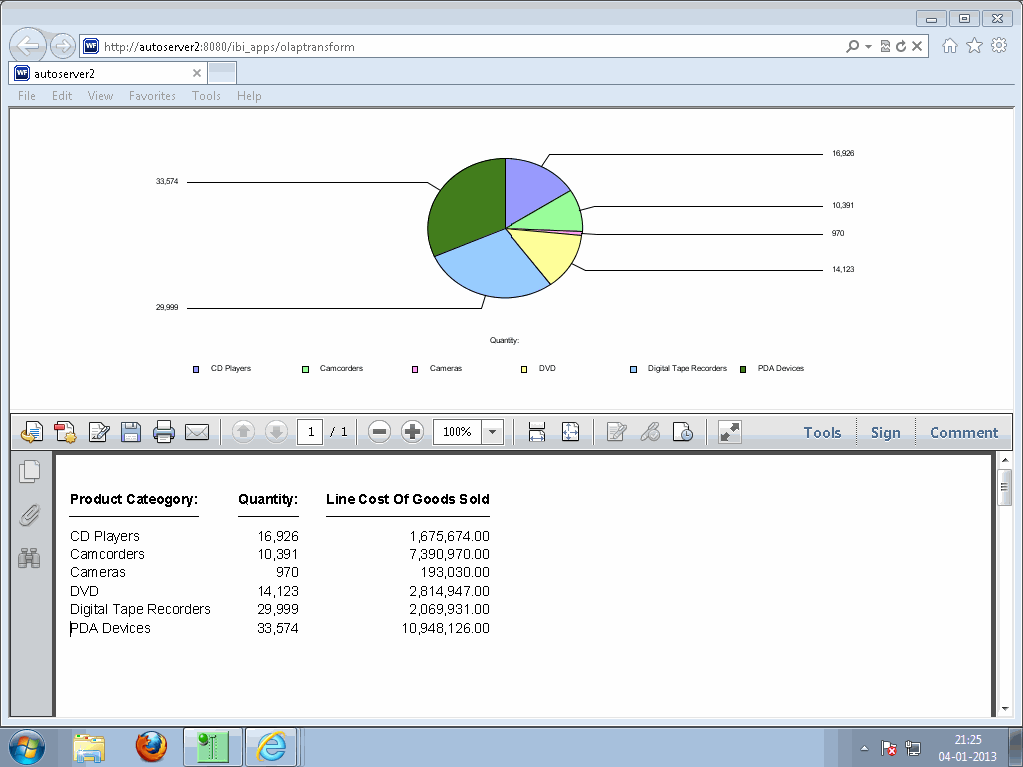This screenshot has height=767, width=1023.
Task: Open the page thumbnails side panel
Action: pyautogui.click(x=29, y=471)
